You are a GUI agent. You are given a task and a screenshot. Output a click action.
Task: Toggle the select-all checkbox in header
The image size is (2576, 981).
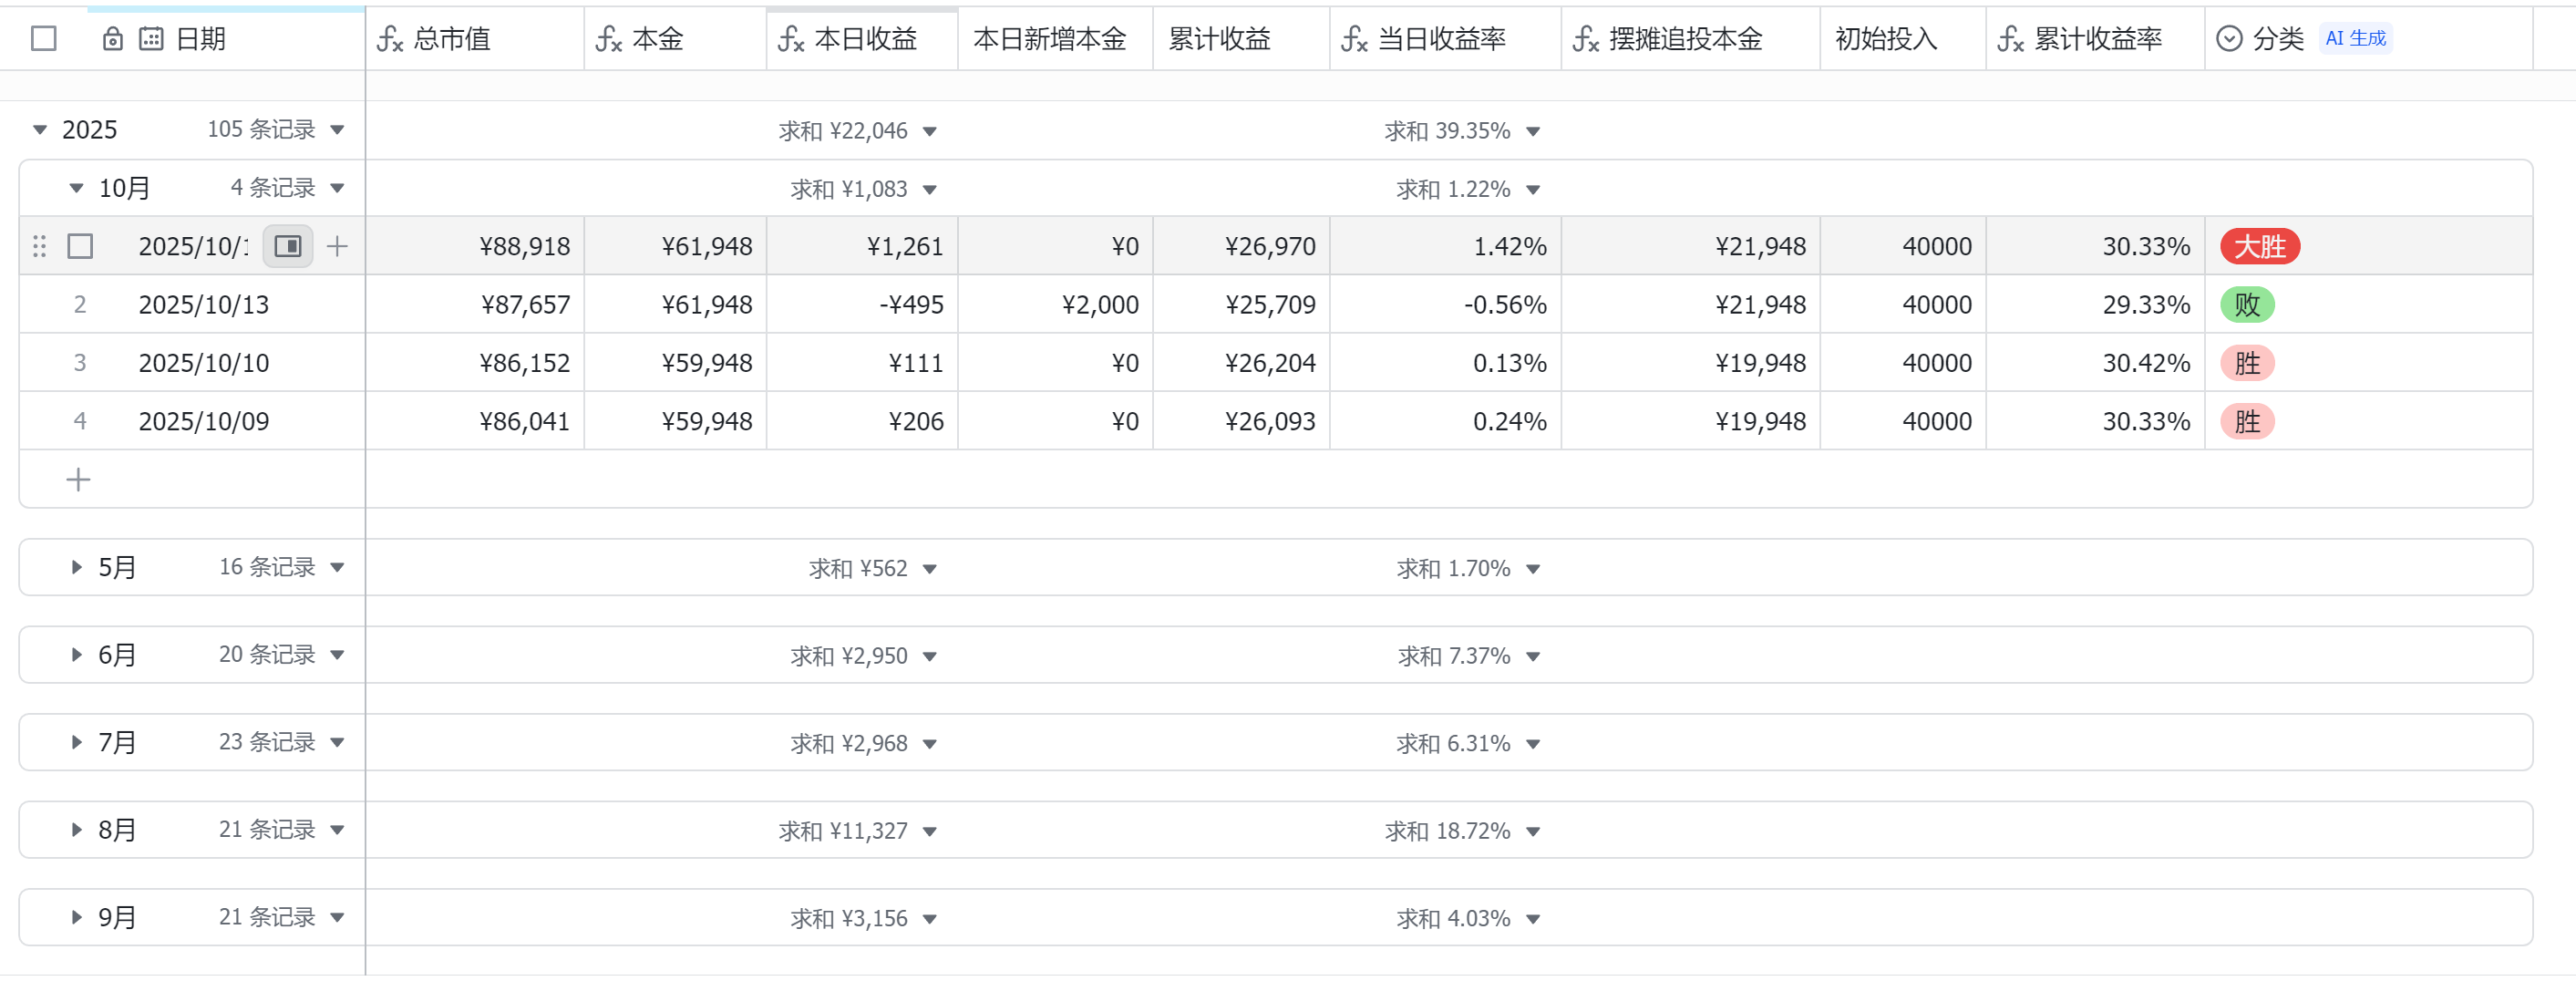pyautogui.click(x=44, y=39)
